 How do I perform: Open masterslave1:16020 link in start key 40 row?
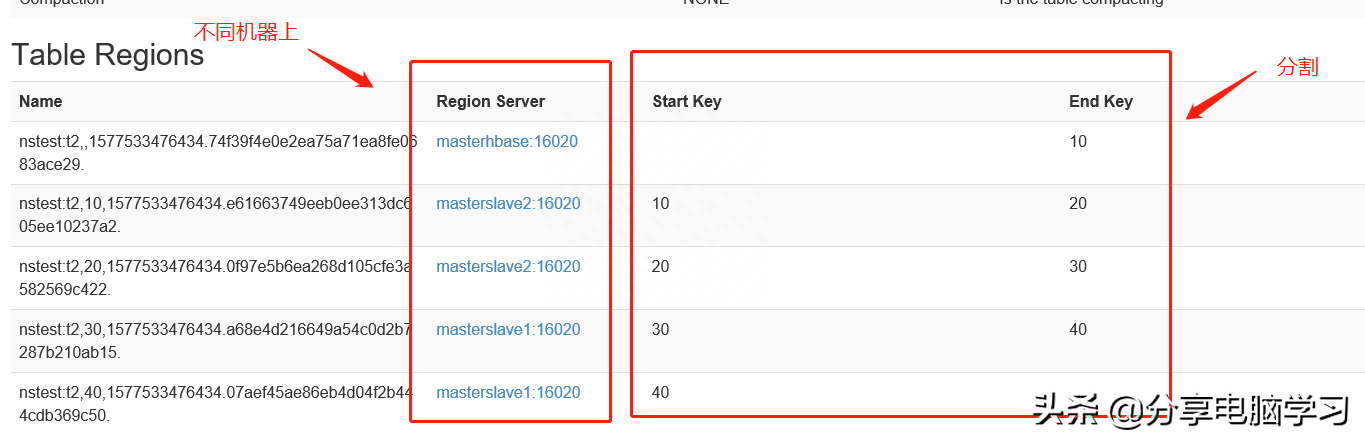(x=508, y=393)
